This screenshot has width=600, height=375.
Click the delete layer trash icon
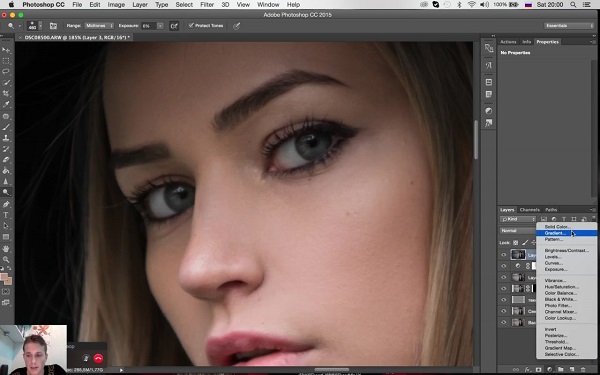[x=583, y=370]
